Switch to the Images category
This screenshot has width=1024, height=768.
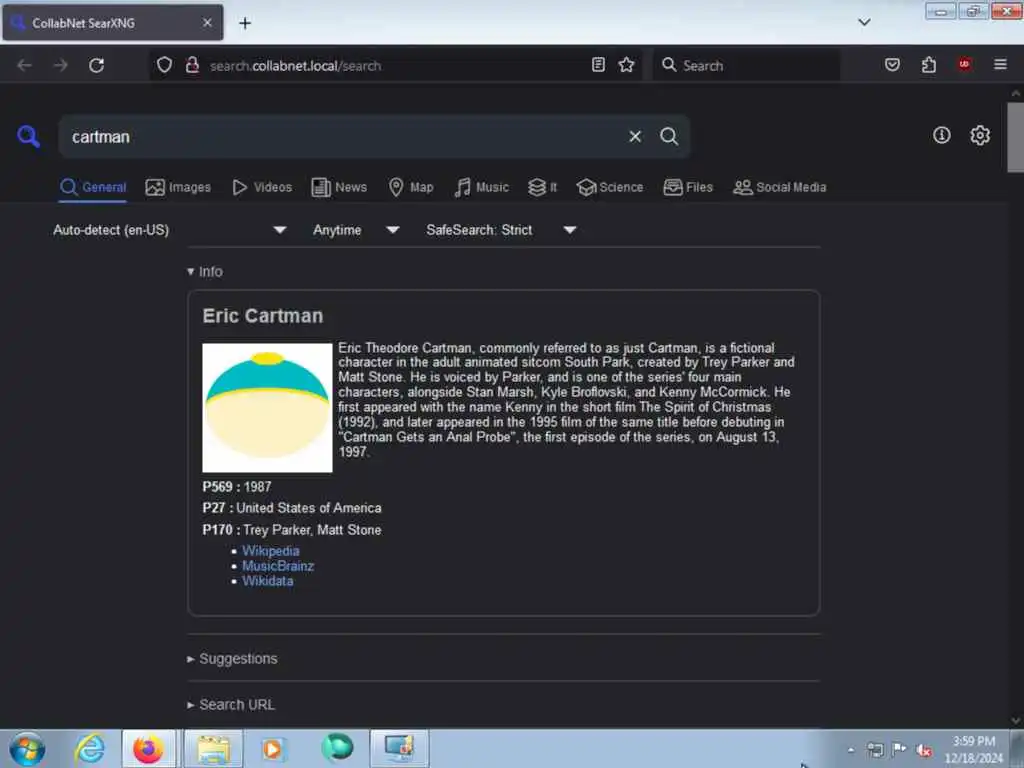178,187
